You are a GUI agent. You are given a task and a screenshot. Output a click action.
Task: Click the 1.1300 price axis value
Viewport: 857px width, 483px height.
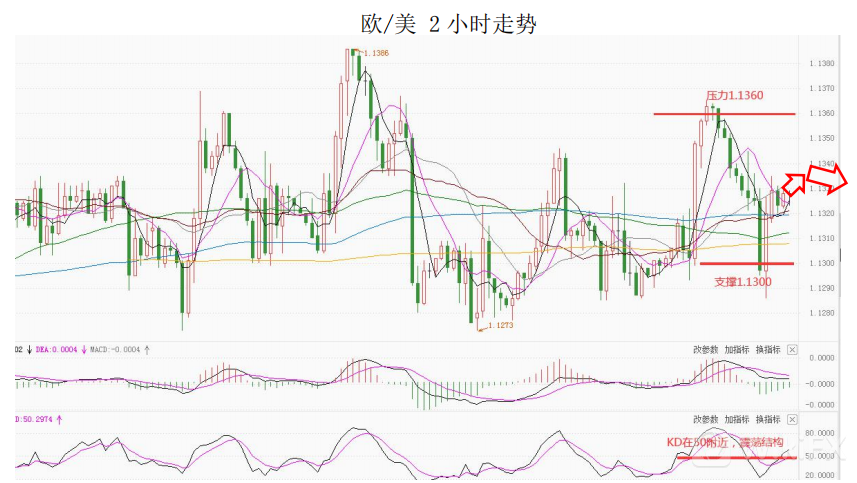tap(822, 263)
